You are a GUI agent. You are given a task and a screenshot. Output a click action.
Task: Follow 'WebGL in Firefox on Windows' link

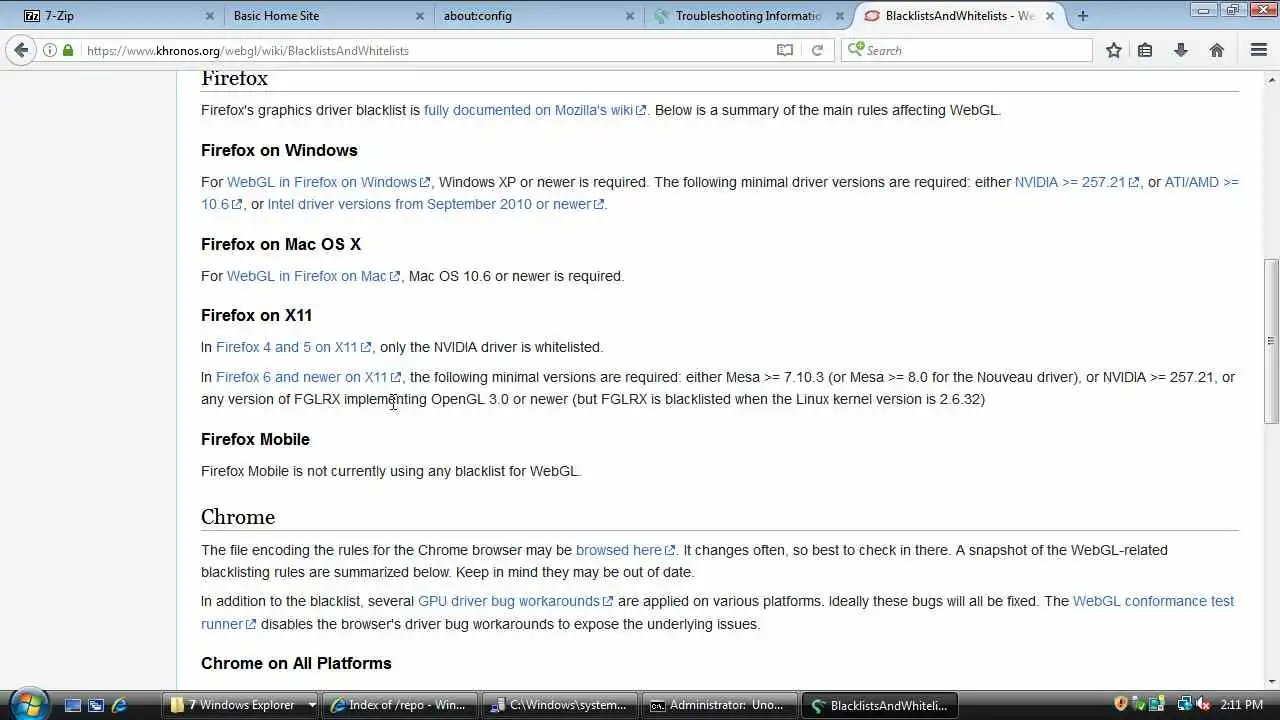click(x=328, y=182)
